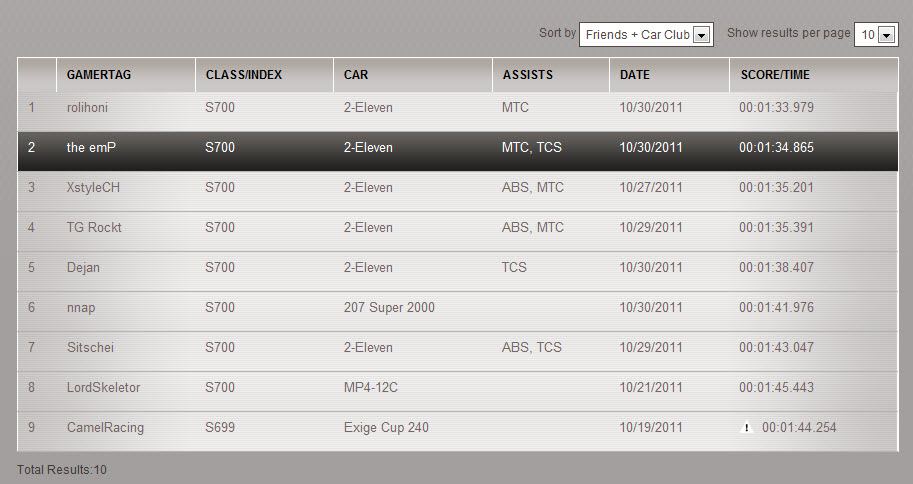Open the Sort by dropdown arrow
This screenshot has width=913, height=484.
(702, 35)
